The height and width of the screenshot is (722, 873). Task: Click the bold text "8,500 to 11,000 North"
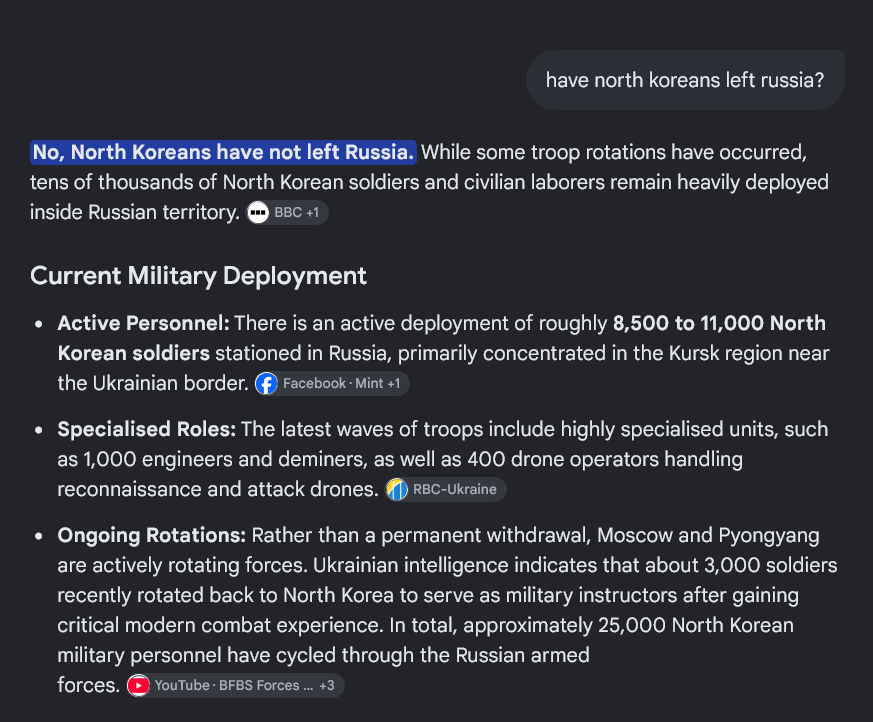coord(719,323)
